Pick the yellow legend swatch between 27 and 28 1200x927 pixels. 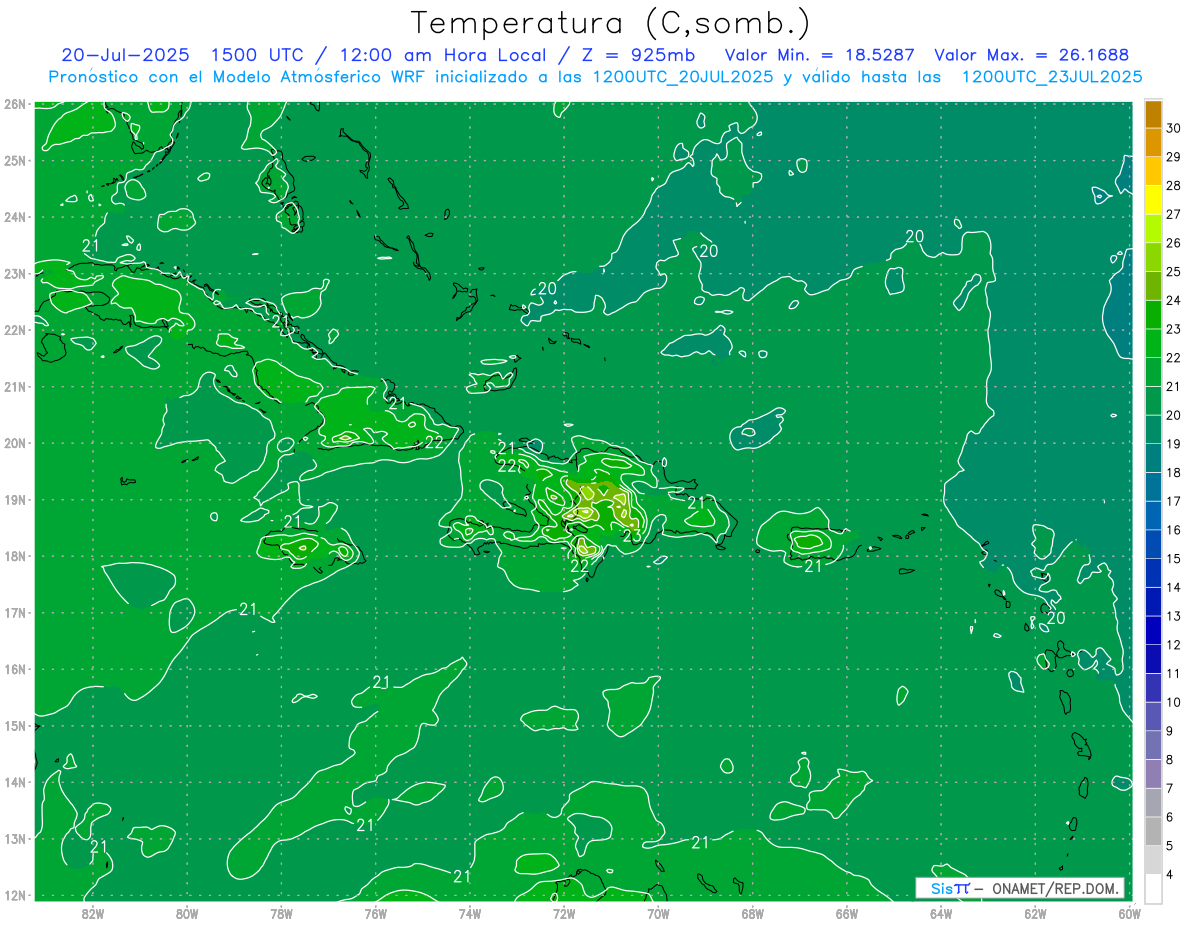click(x=1152, y=200)
